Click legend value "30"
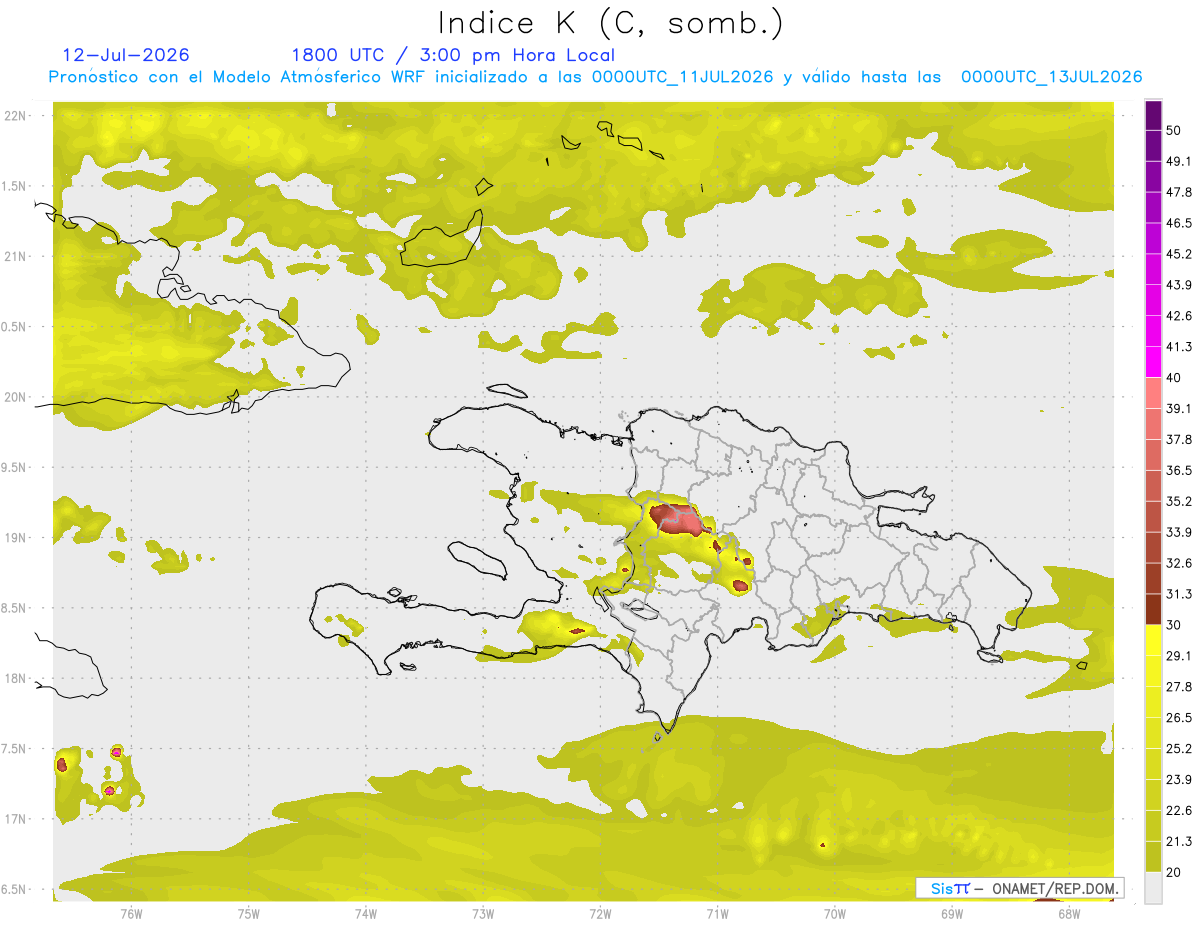The height and width of the screenshot is (927, 1200). 1174,625
